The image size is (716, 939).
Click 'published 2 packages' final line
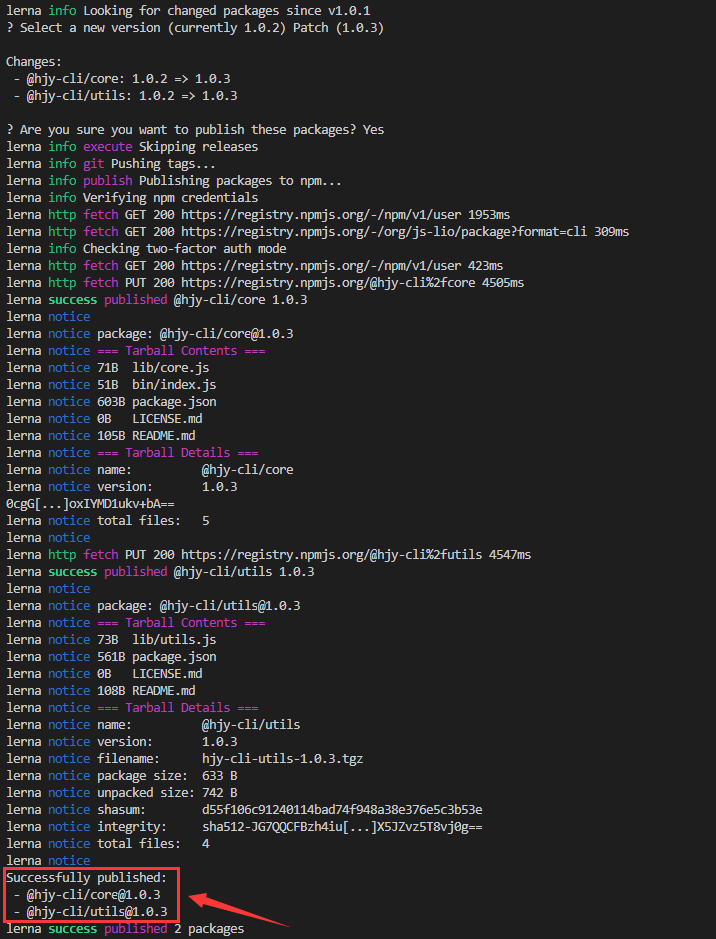[x=174, y=928]
